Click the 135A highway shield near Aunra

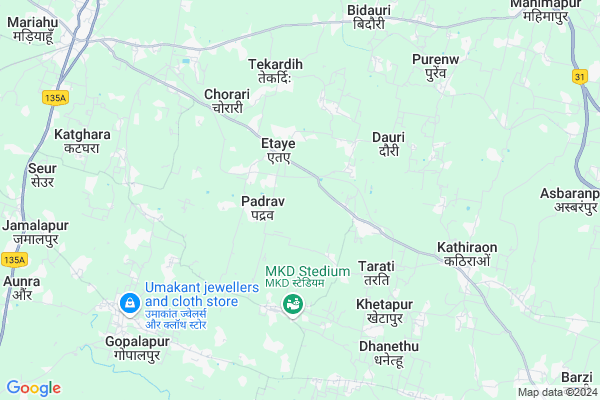[x=15, y=260]
